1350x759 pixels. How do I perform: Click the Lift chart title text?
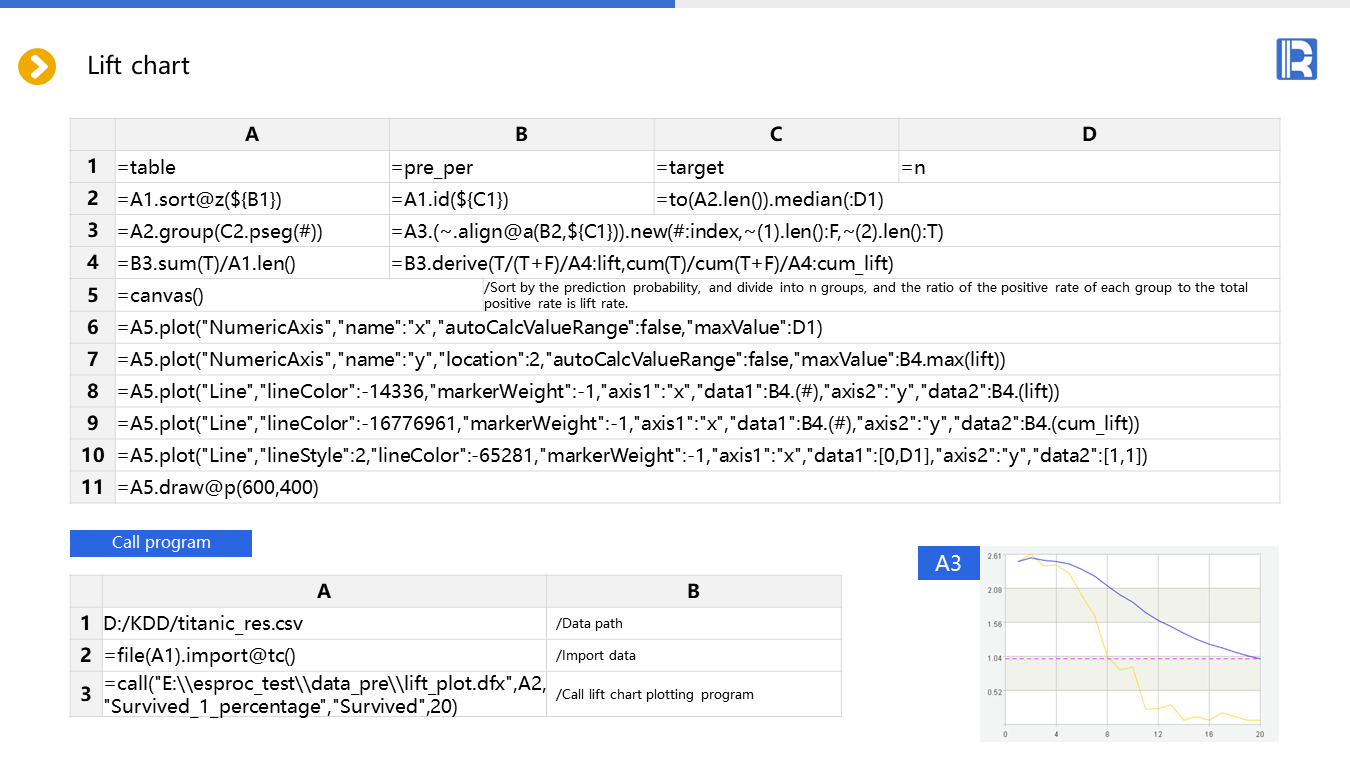coord(138,66)
